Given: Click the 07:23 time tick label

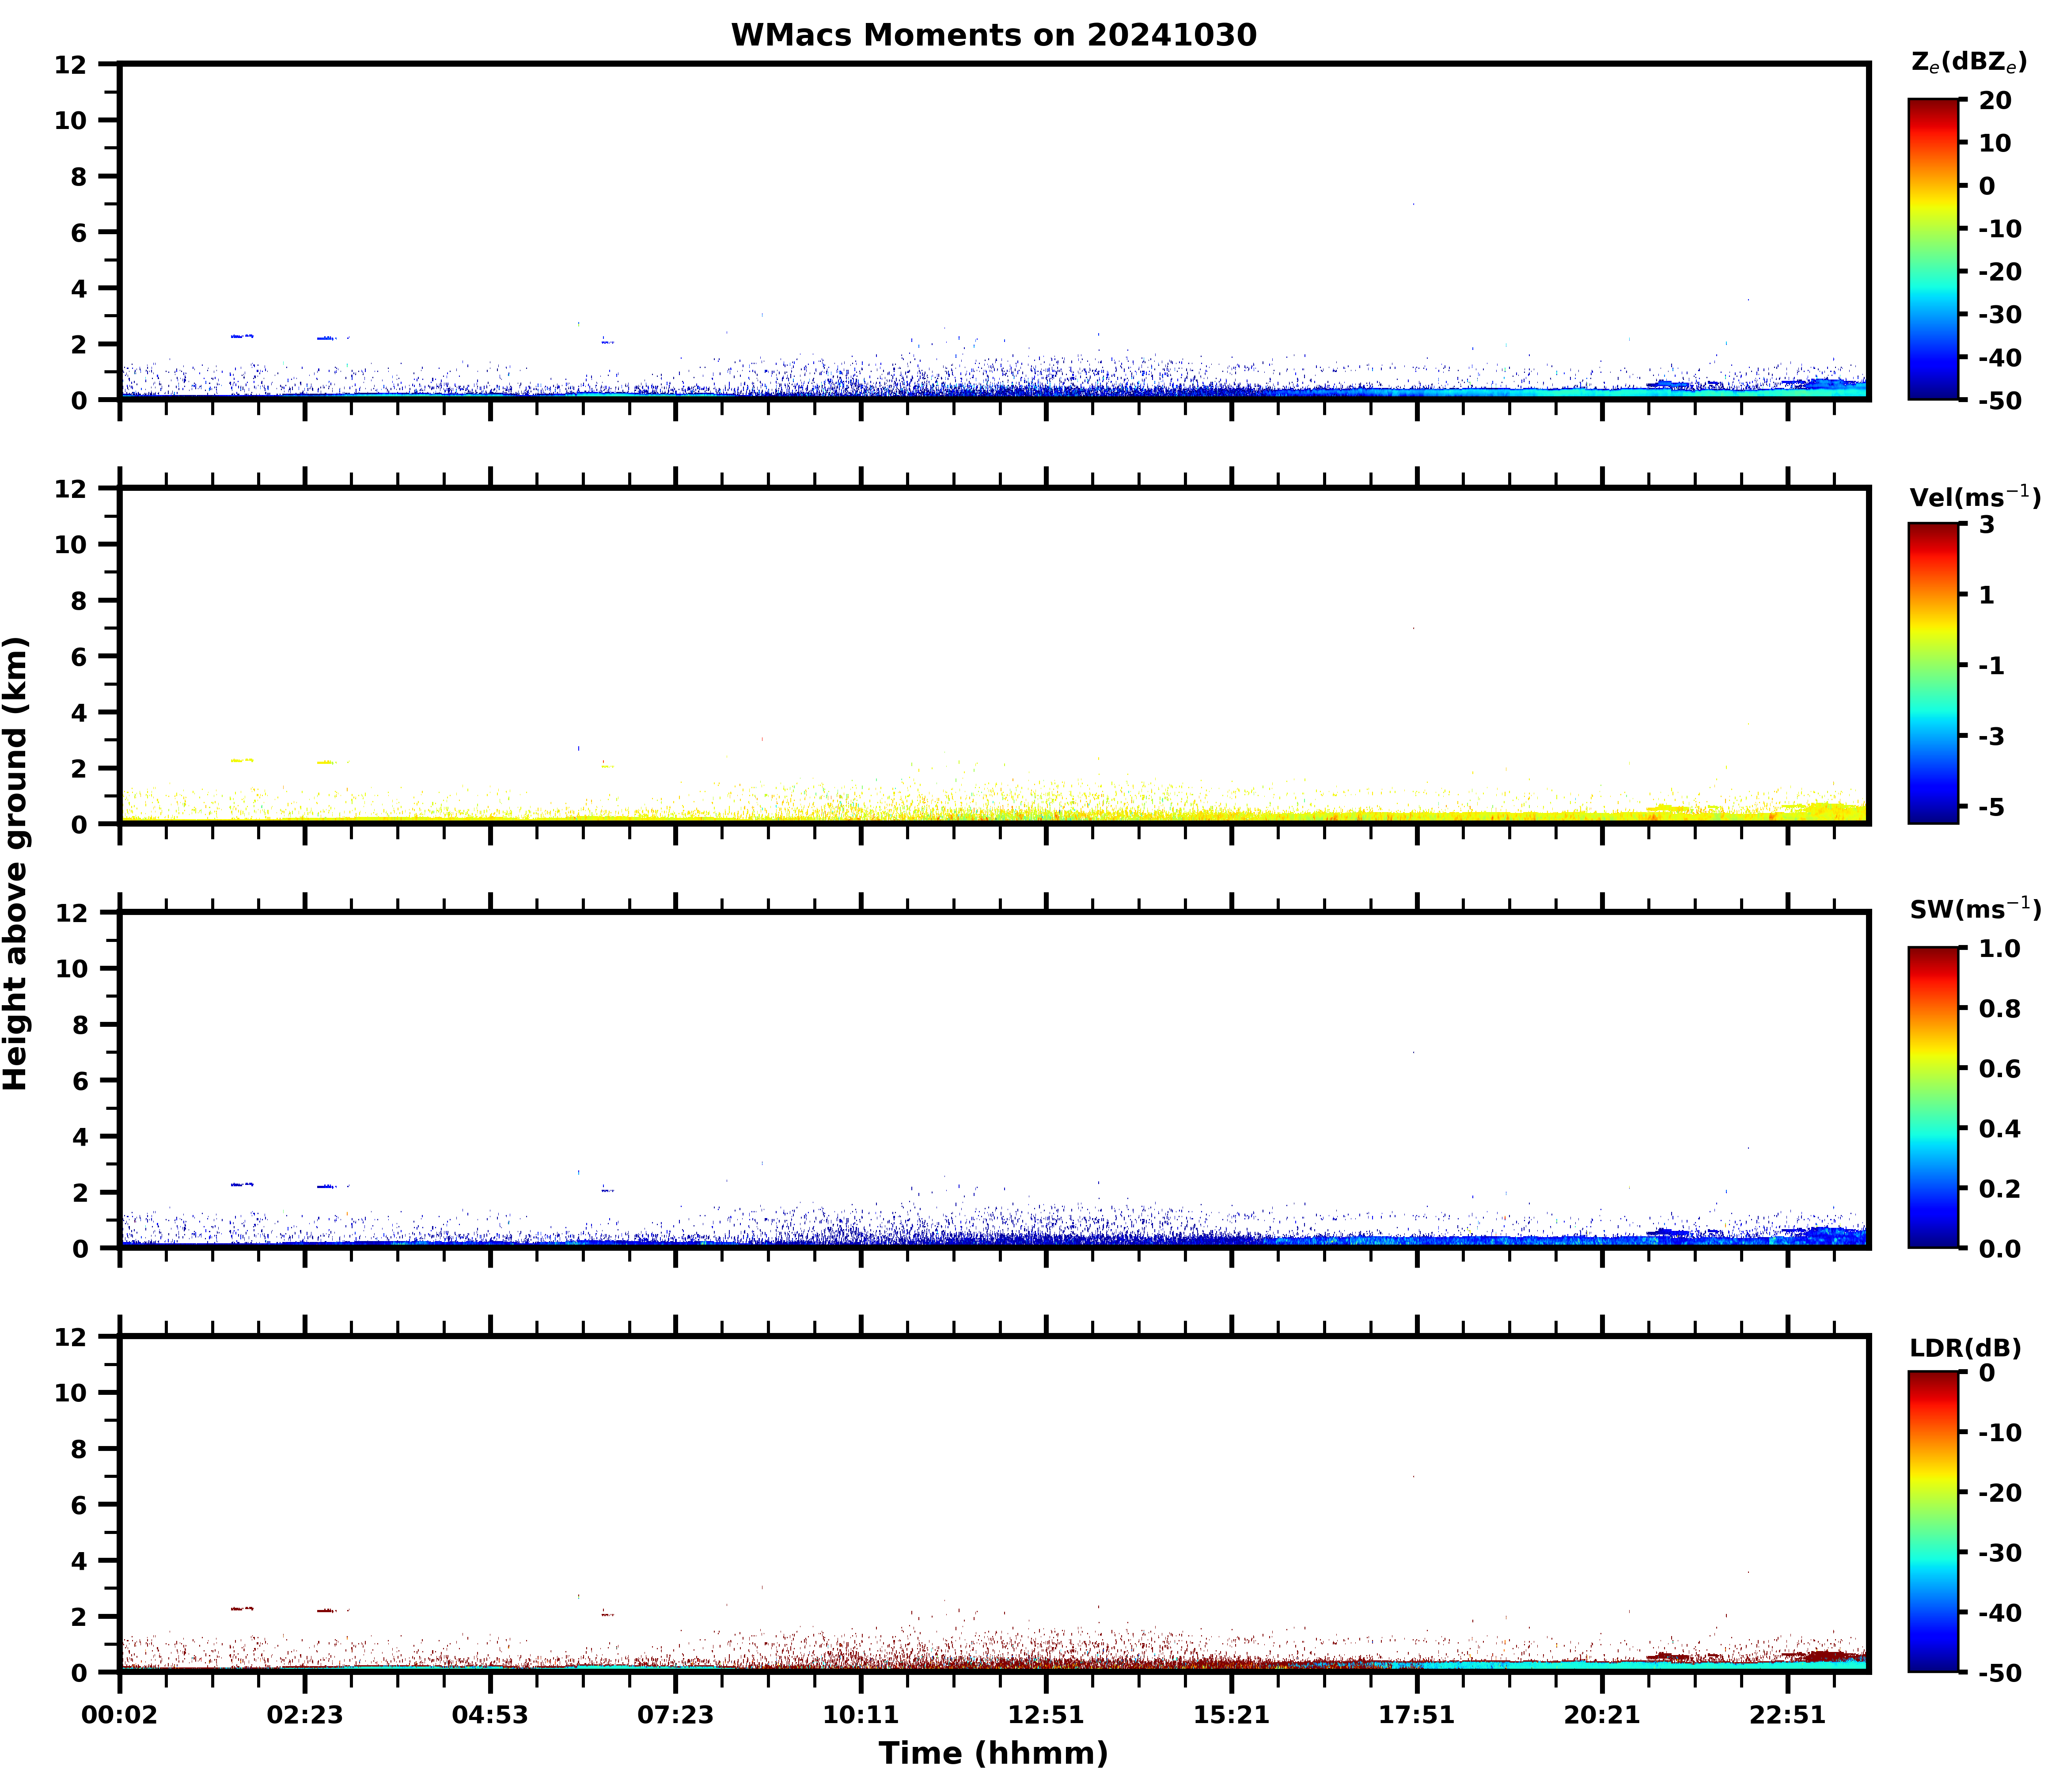Looking at the screenshot, I should pos(675,1716).
